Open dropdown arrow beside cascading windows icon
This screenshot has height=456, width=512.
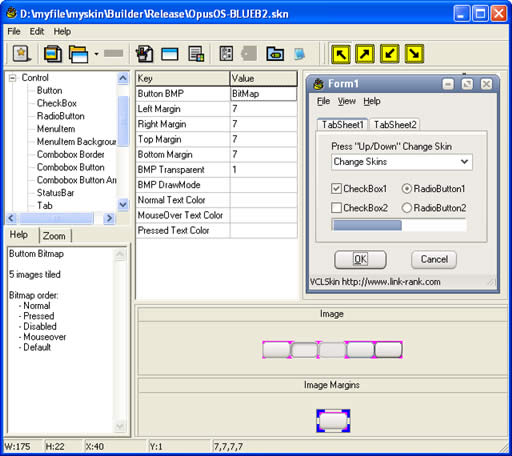[x=96, y=54]
